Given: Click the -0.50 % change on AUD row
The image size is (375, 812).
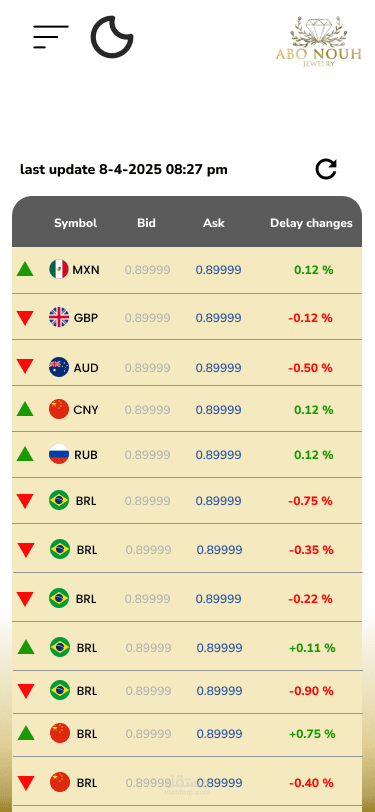Looking at the screenshot, I should (310, 368).
